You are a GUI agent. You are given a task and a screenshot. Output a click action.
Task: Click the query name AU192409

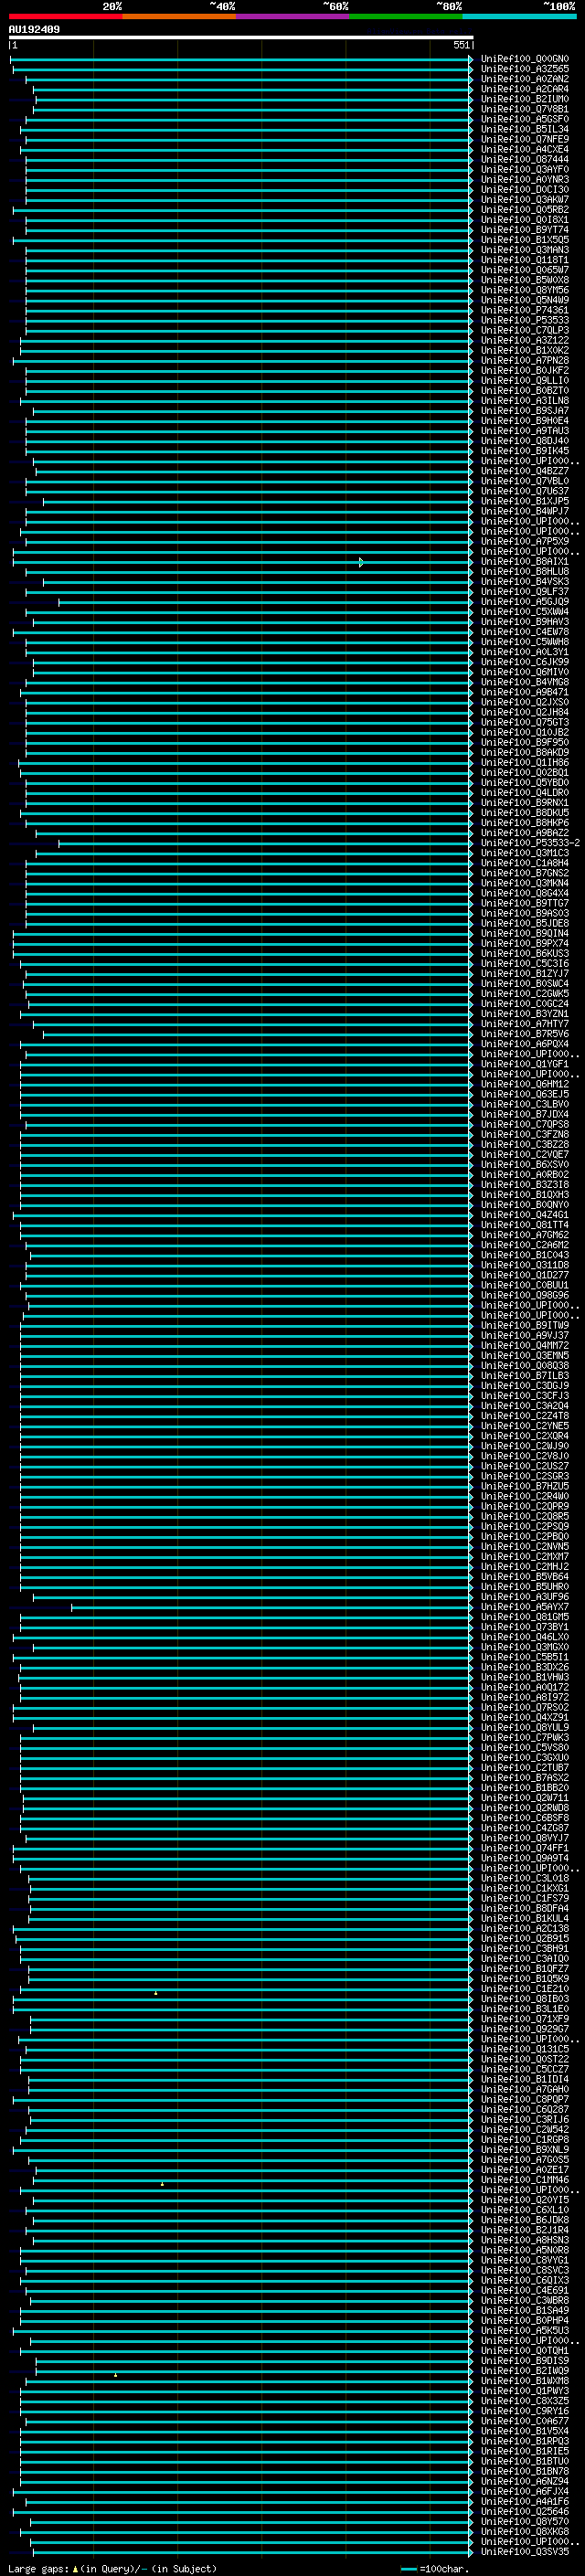[x=34, y=30]
